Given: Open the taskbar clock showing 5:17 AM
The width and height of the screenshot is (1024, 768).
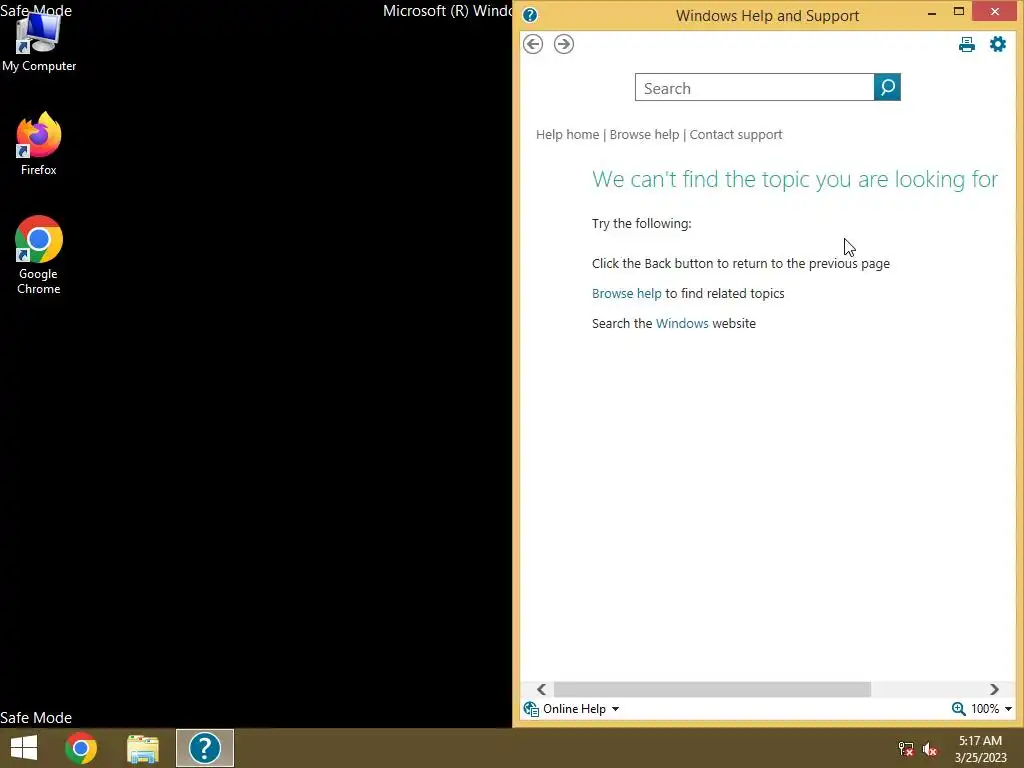Looking at the screenshot, I should [x=980, y=748].
